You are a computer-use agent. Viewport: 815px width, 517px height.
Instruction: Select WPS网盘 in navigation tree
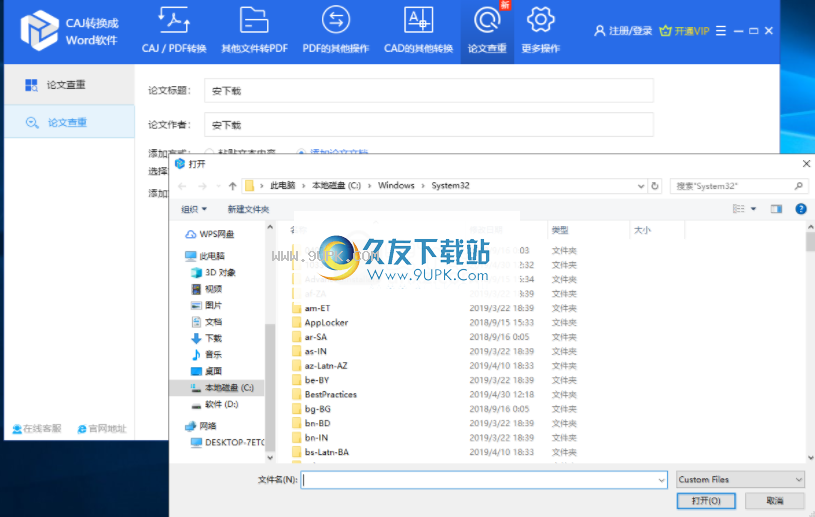[210, 234]
